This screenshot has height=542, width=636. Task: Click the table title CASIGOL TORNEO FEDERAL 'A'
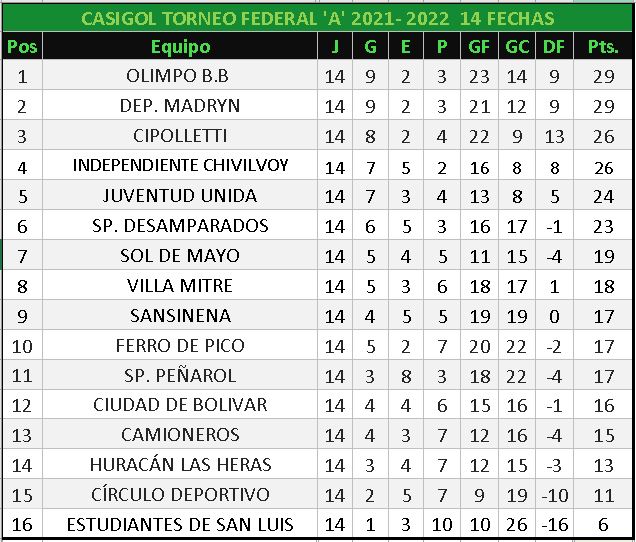coord(317,19)
